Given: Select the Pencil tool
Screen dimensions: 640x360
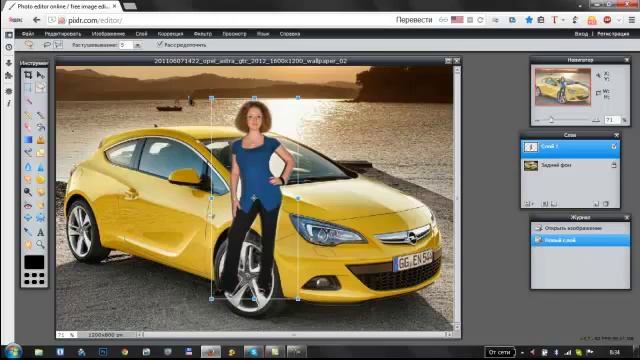Looking at the screenshot, I should [28, 115].
